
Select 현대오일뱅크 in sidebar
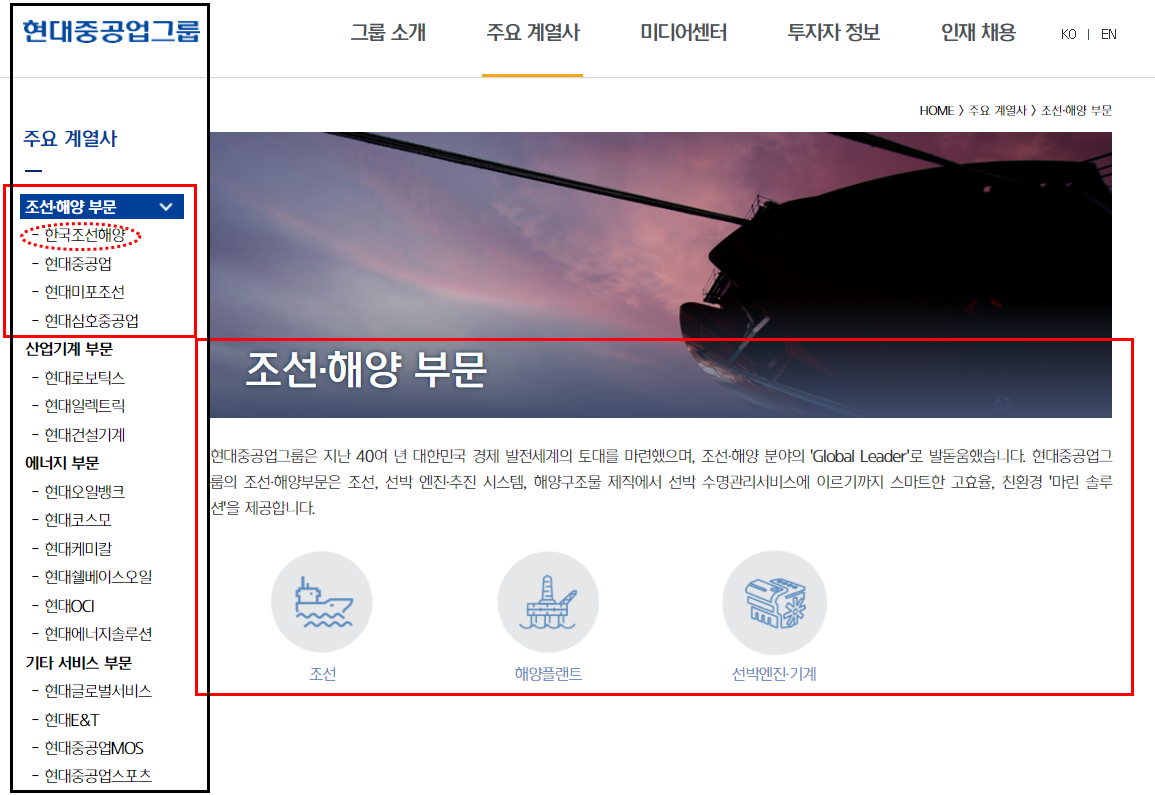click(85, 491)
